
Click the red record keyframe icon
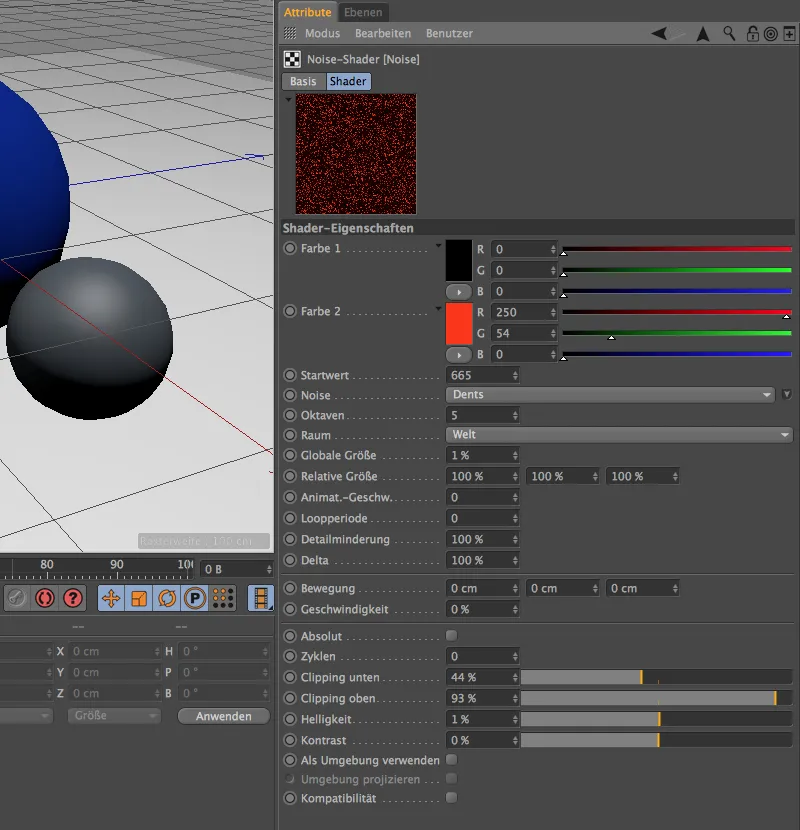click(45, 599)
